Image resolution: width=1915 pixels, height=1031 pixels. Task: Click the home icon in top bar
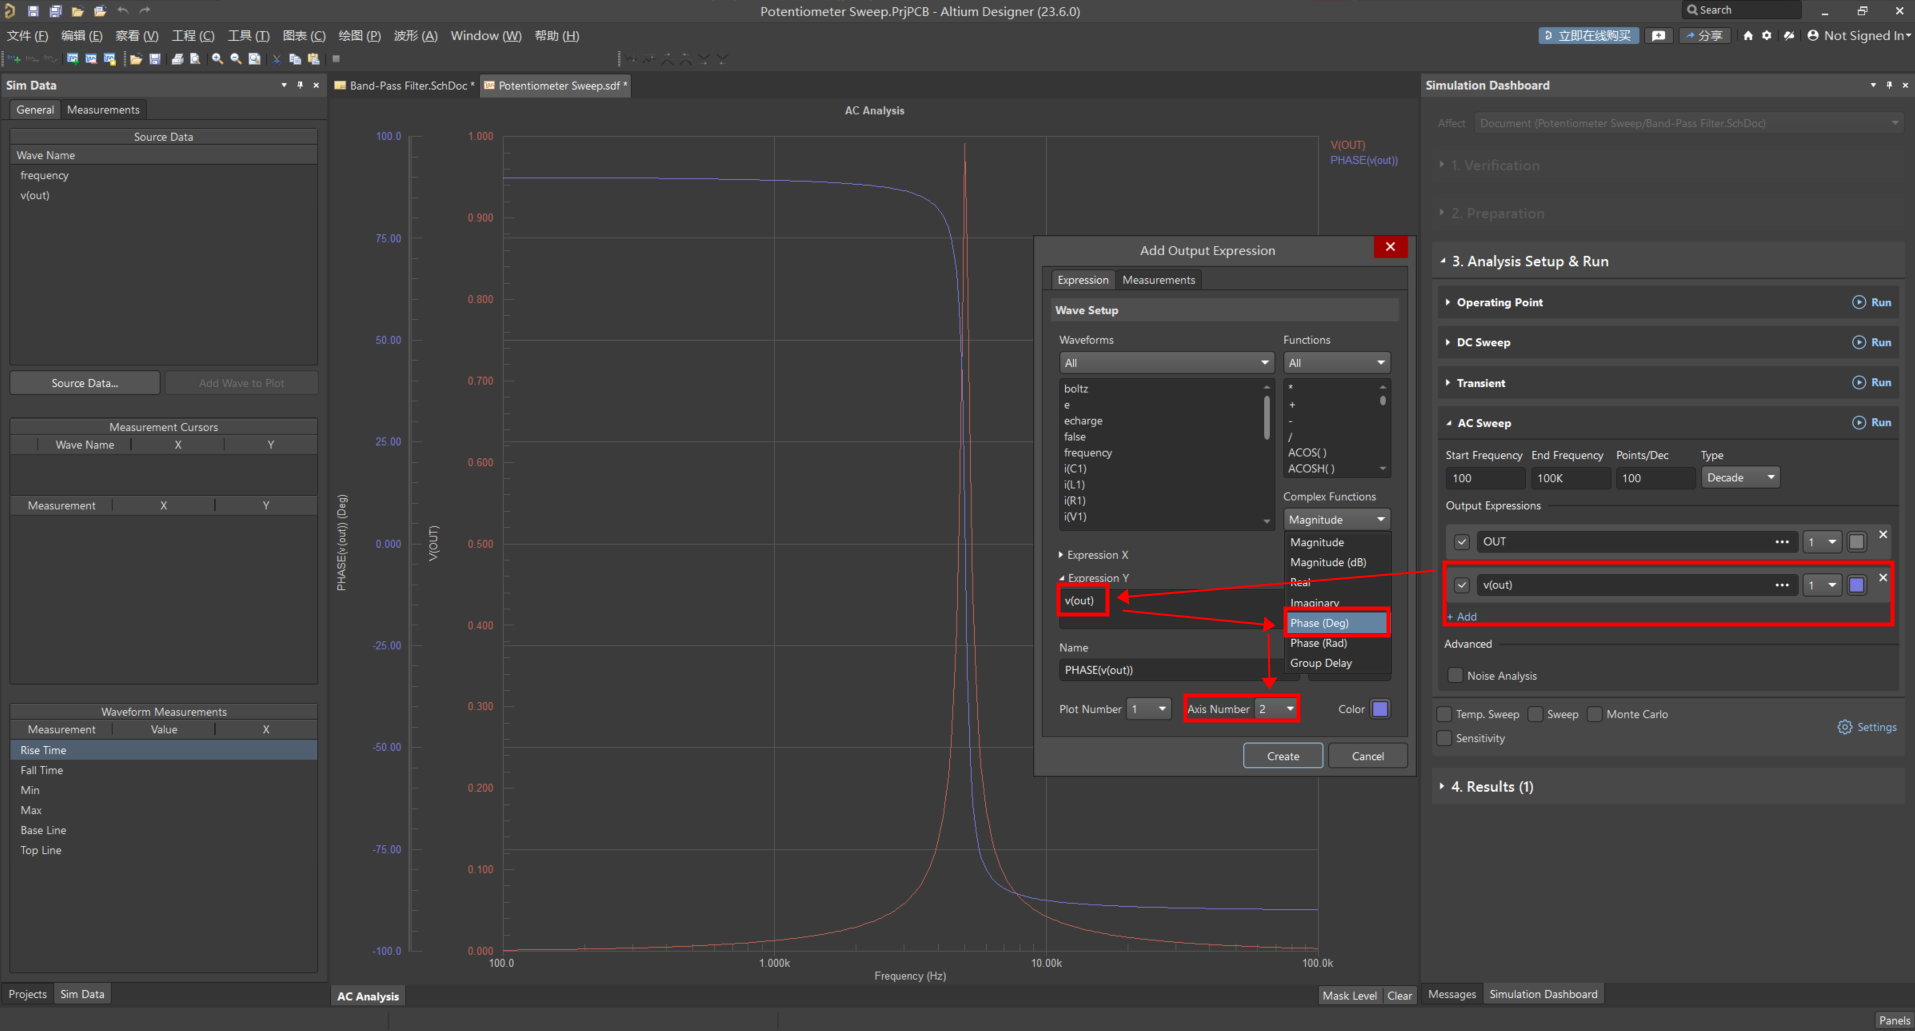pos(1747,36)
